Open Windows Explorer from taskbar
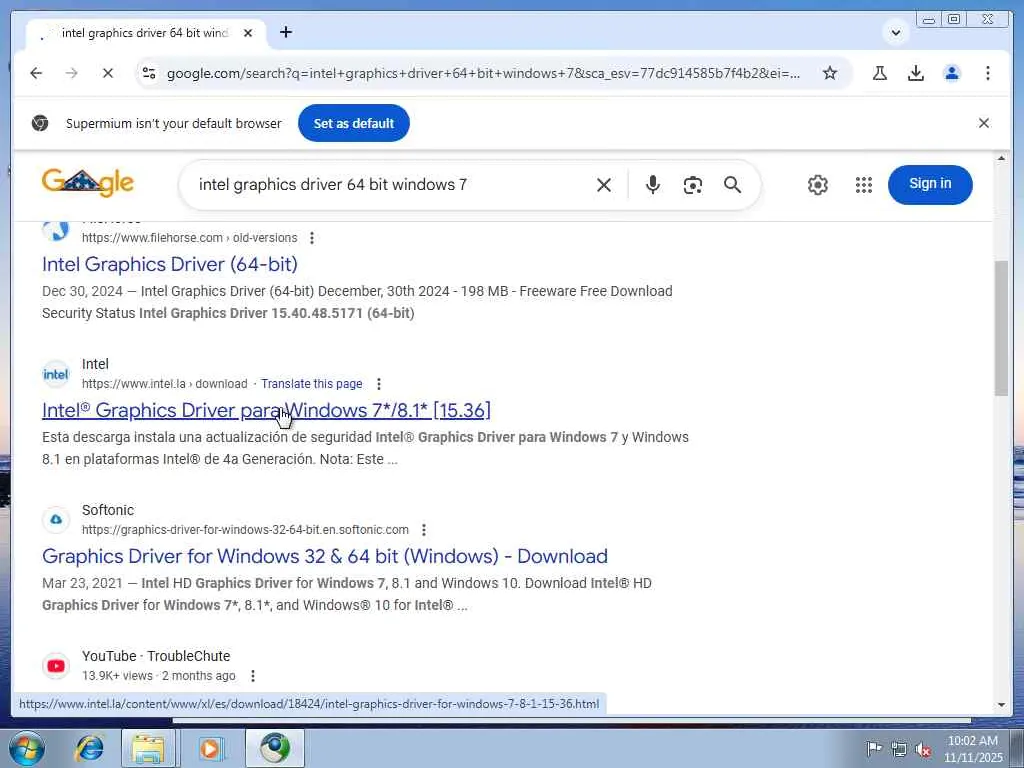 pos(148,748)
